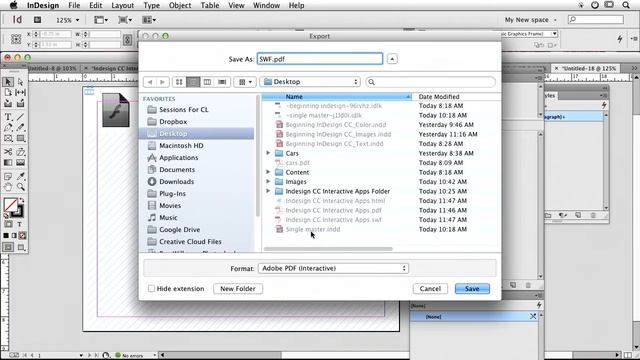The width and height of the screenshot is (640, 360).
Task: Click the Save button
Action: [x=472, y=289]
